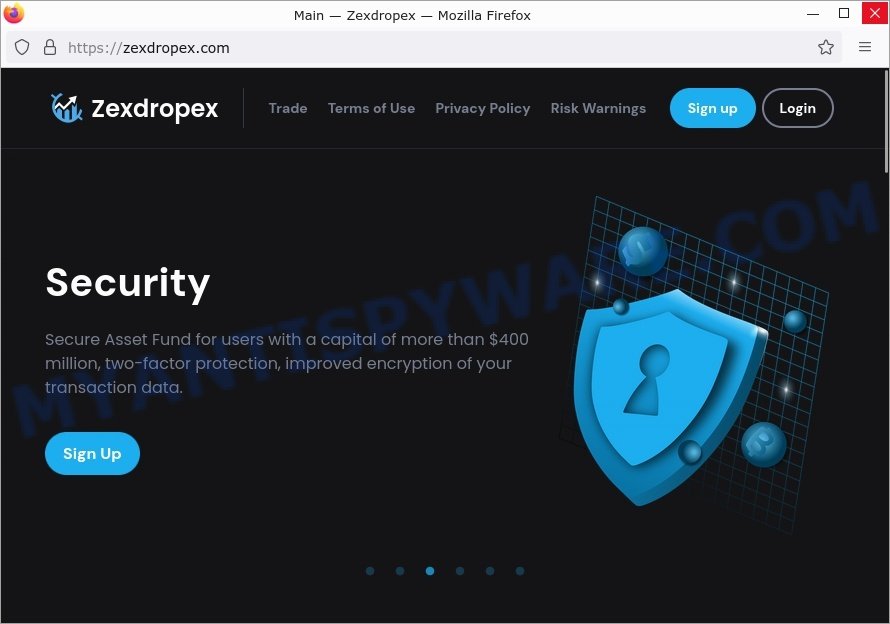The width and height of the screenshot is (890, 624).
Task: Bookmark this page with the star icon
Action: point(825,47)
